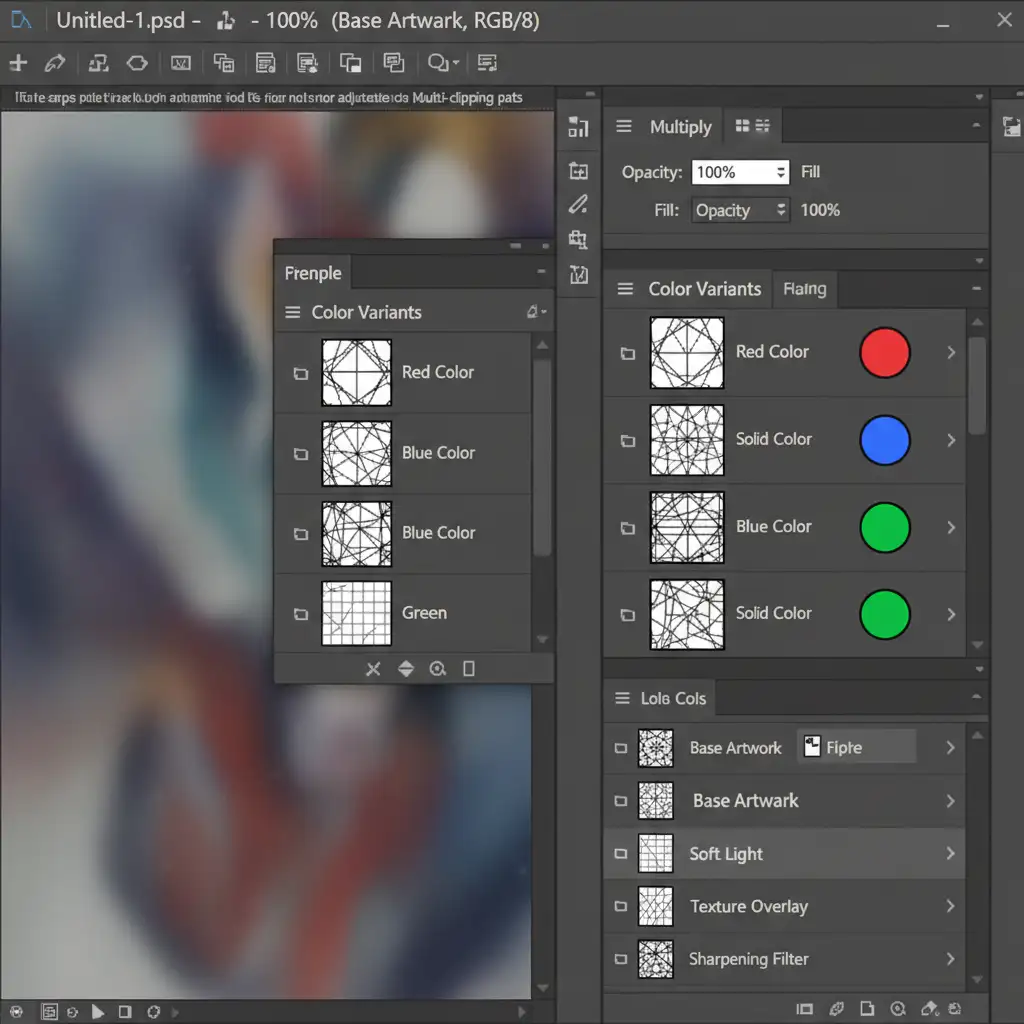Image resolution: width=1024 pixels, height=1024 pixels.
Task: Toggle visibility of the Green layer in floating panel
Action: (x=300, y=614)
